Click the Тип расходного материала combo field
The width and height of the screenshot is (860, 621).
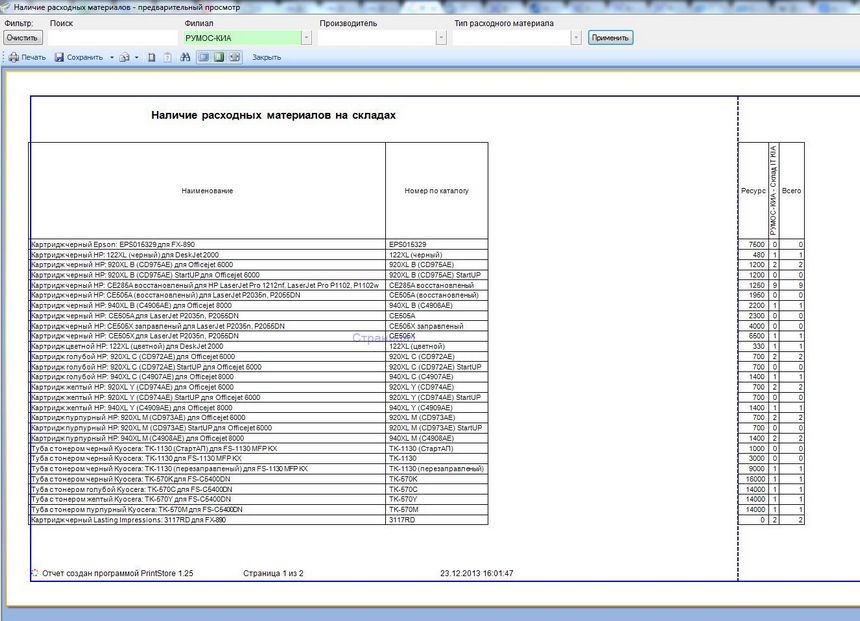512,38
